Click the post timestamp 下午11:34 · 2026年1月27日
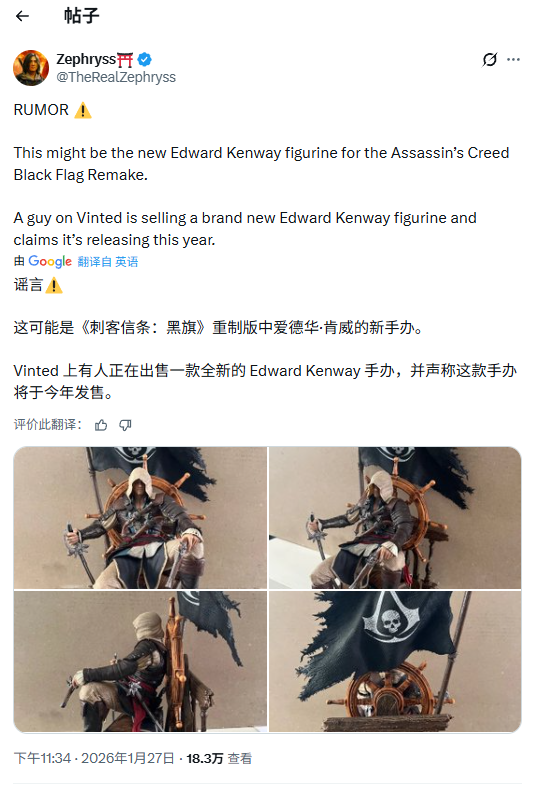Viewport: 534px width, 786px height. pos(94,758)
